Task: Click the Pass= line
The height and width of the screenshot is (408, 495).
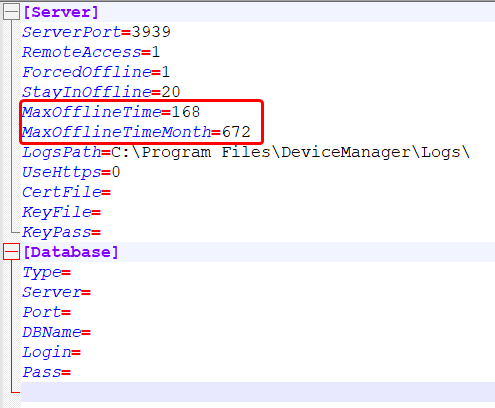Action: click(47, 372)
